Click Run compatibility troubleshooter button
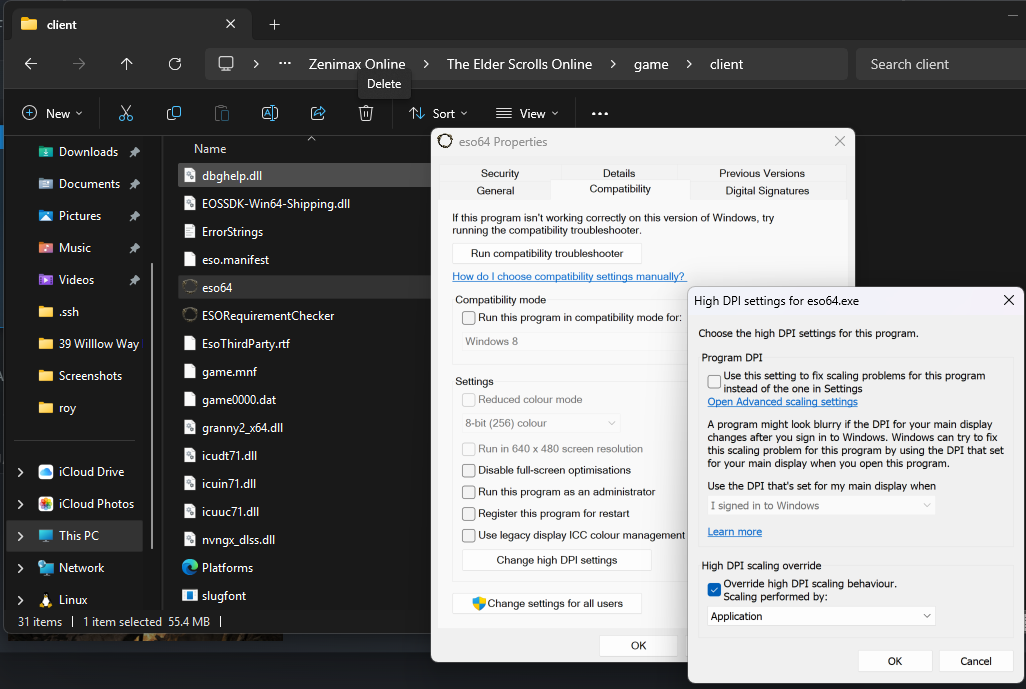1026x689 pixels. 546,253
